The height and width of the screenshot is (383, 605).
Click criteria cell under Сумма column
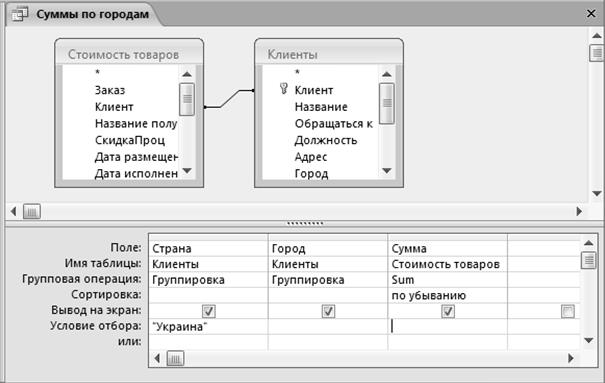click(x=448, y=327)
